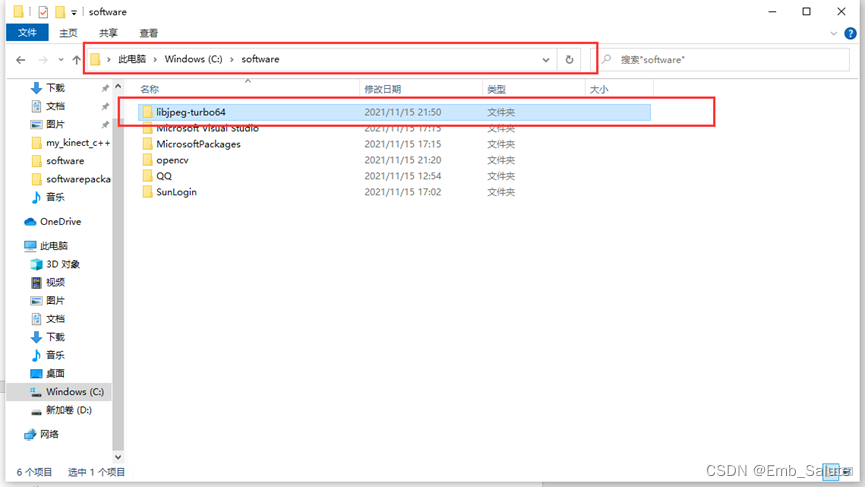Click the search "software" input box

click(725, 60)
